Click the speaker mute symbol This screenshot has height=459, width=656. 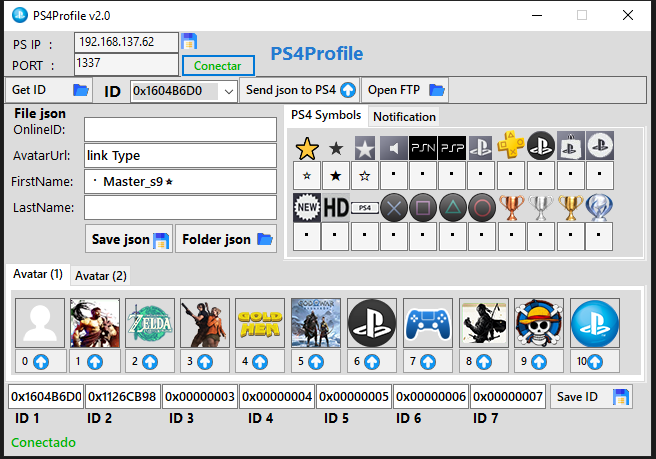pos(394,148)
